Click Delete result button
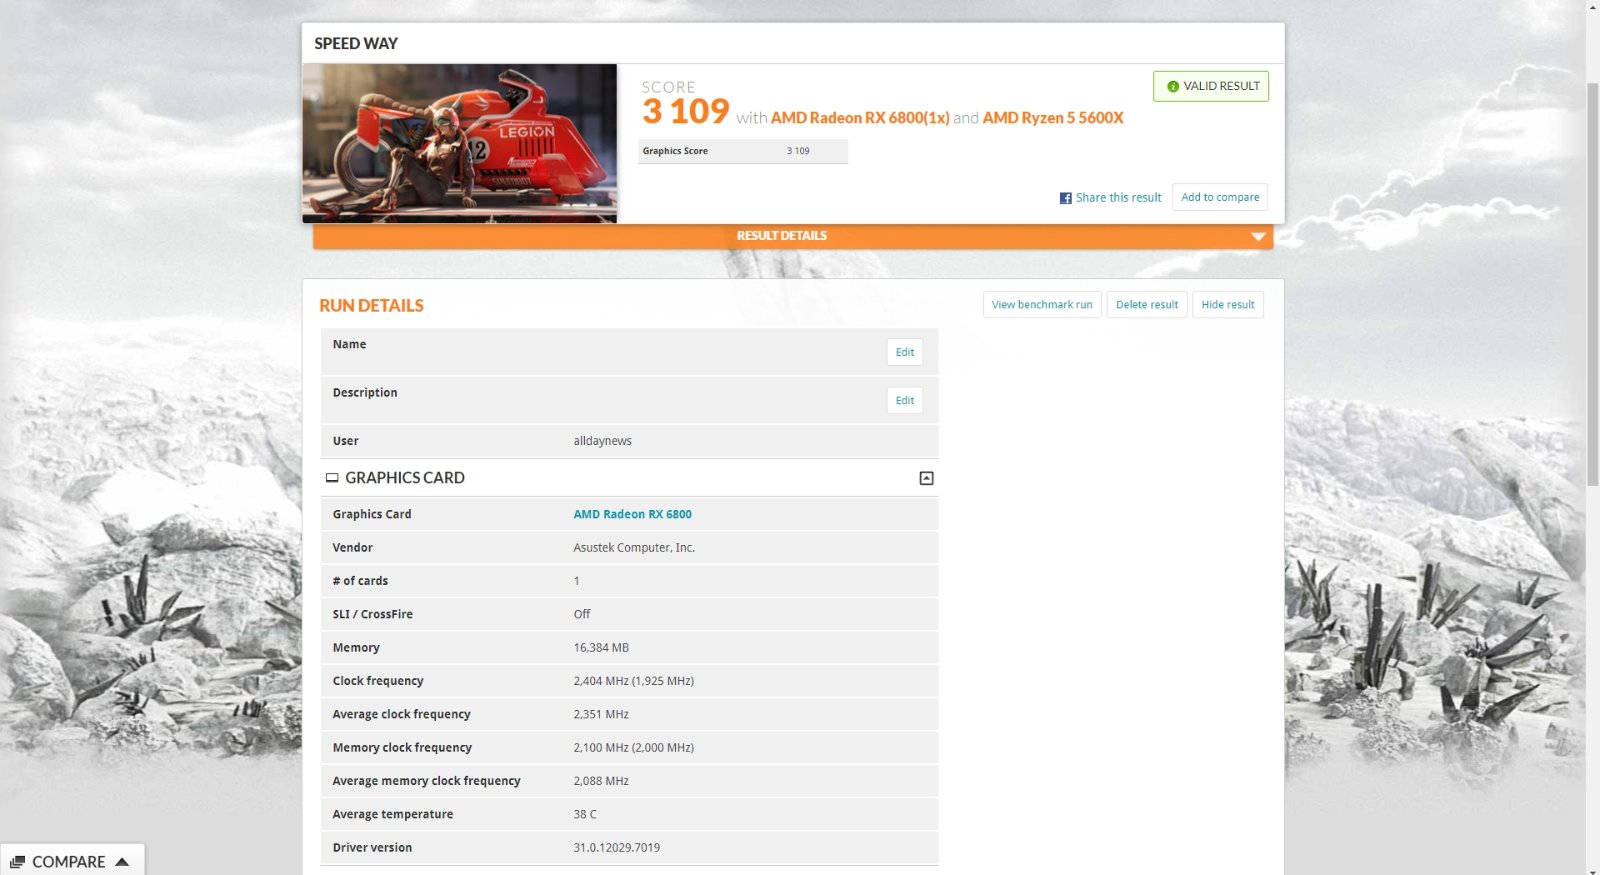The image size is (1600, 875). pos(1147,305)
